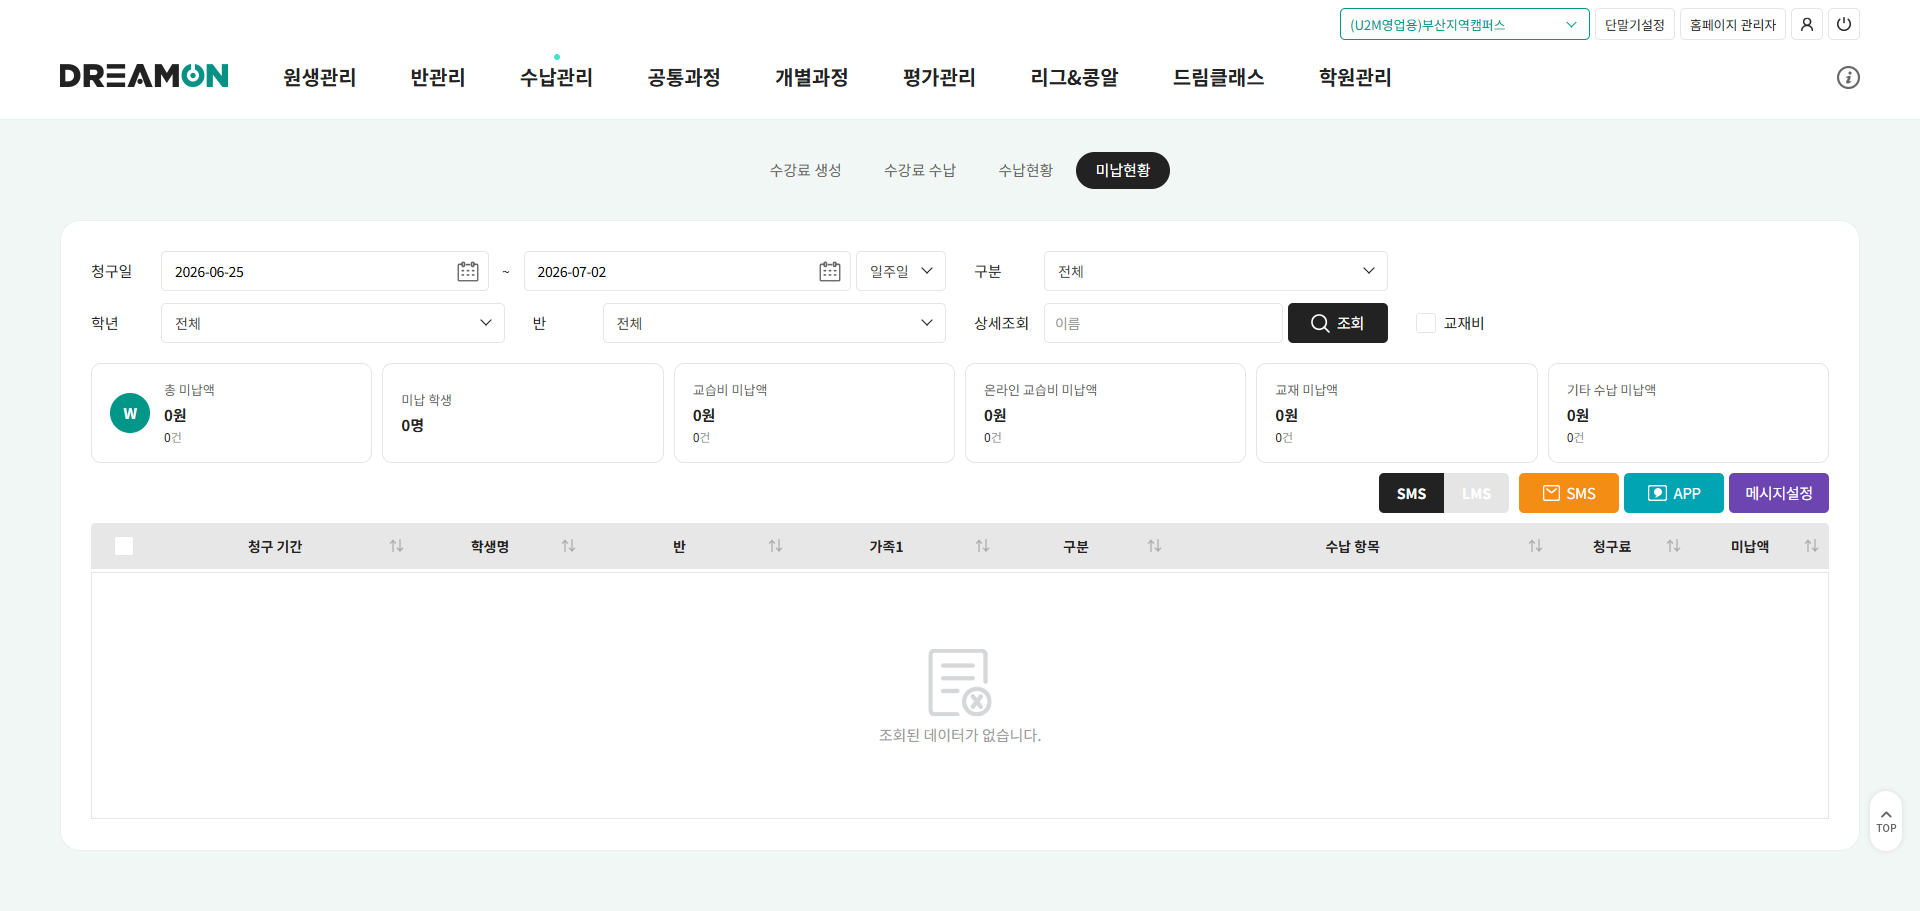This screenshot has height=911, width=1920.
Task: Click the 조회 search button
Action: 1337,323
